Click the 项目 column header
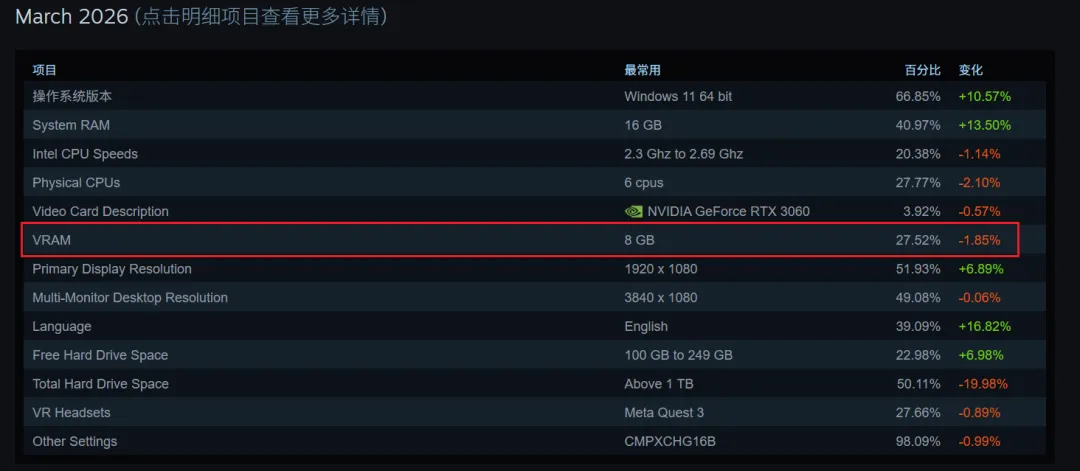The width and height of the screenshot is (1080, 471). 44,70
